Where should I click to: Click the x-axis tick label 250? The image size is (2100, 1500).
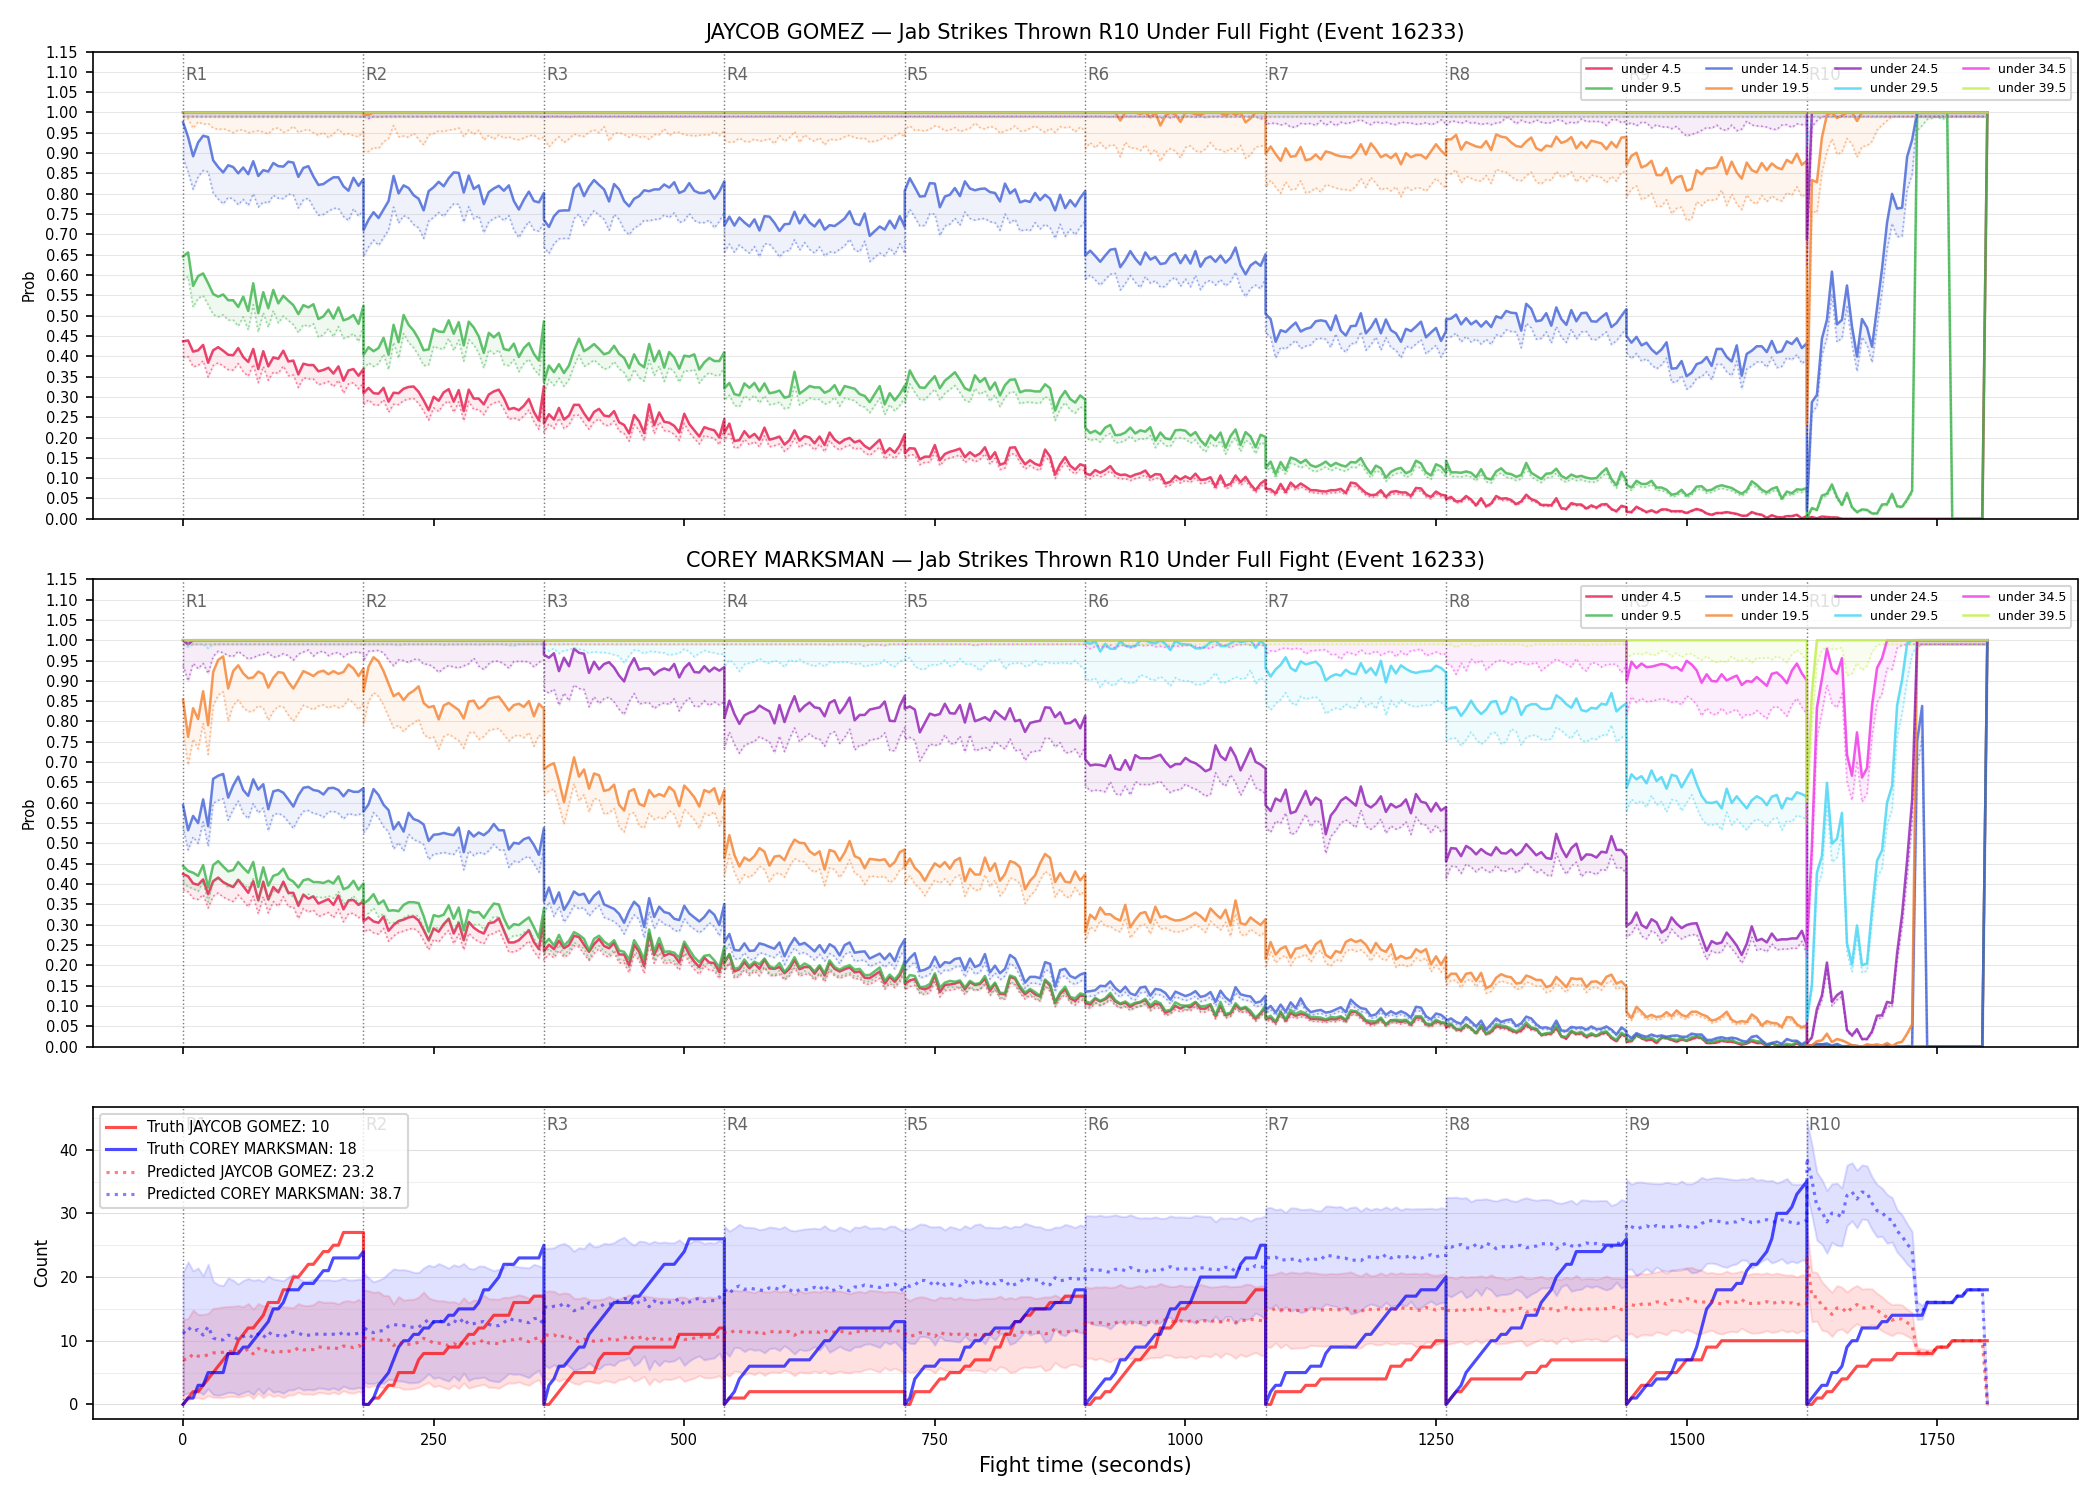(433, 1439)
